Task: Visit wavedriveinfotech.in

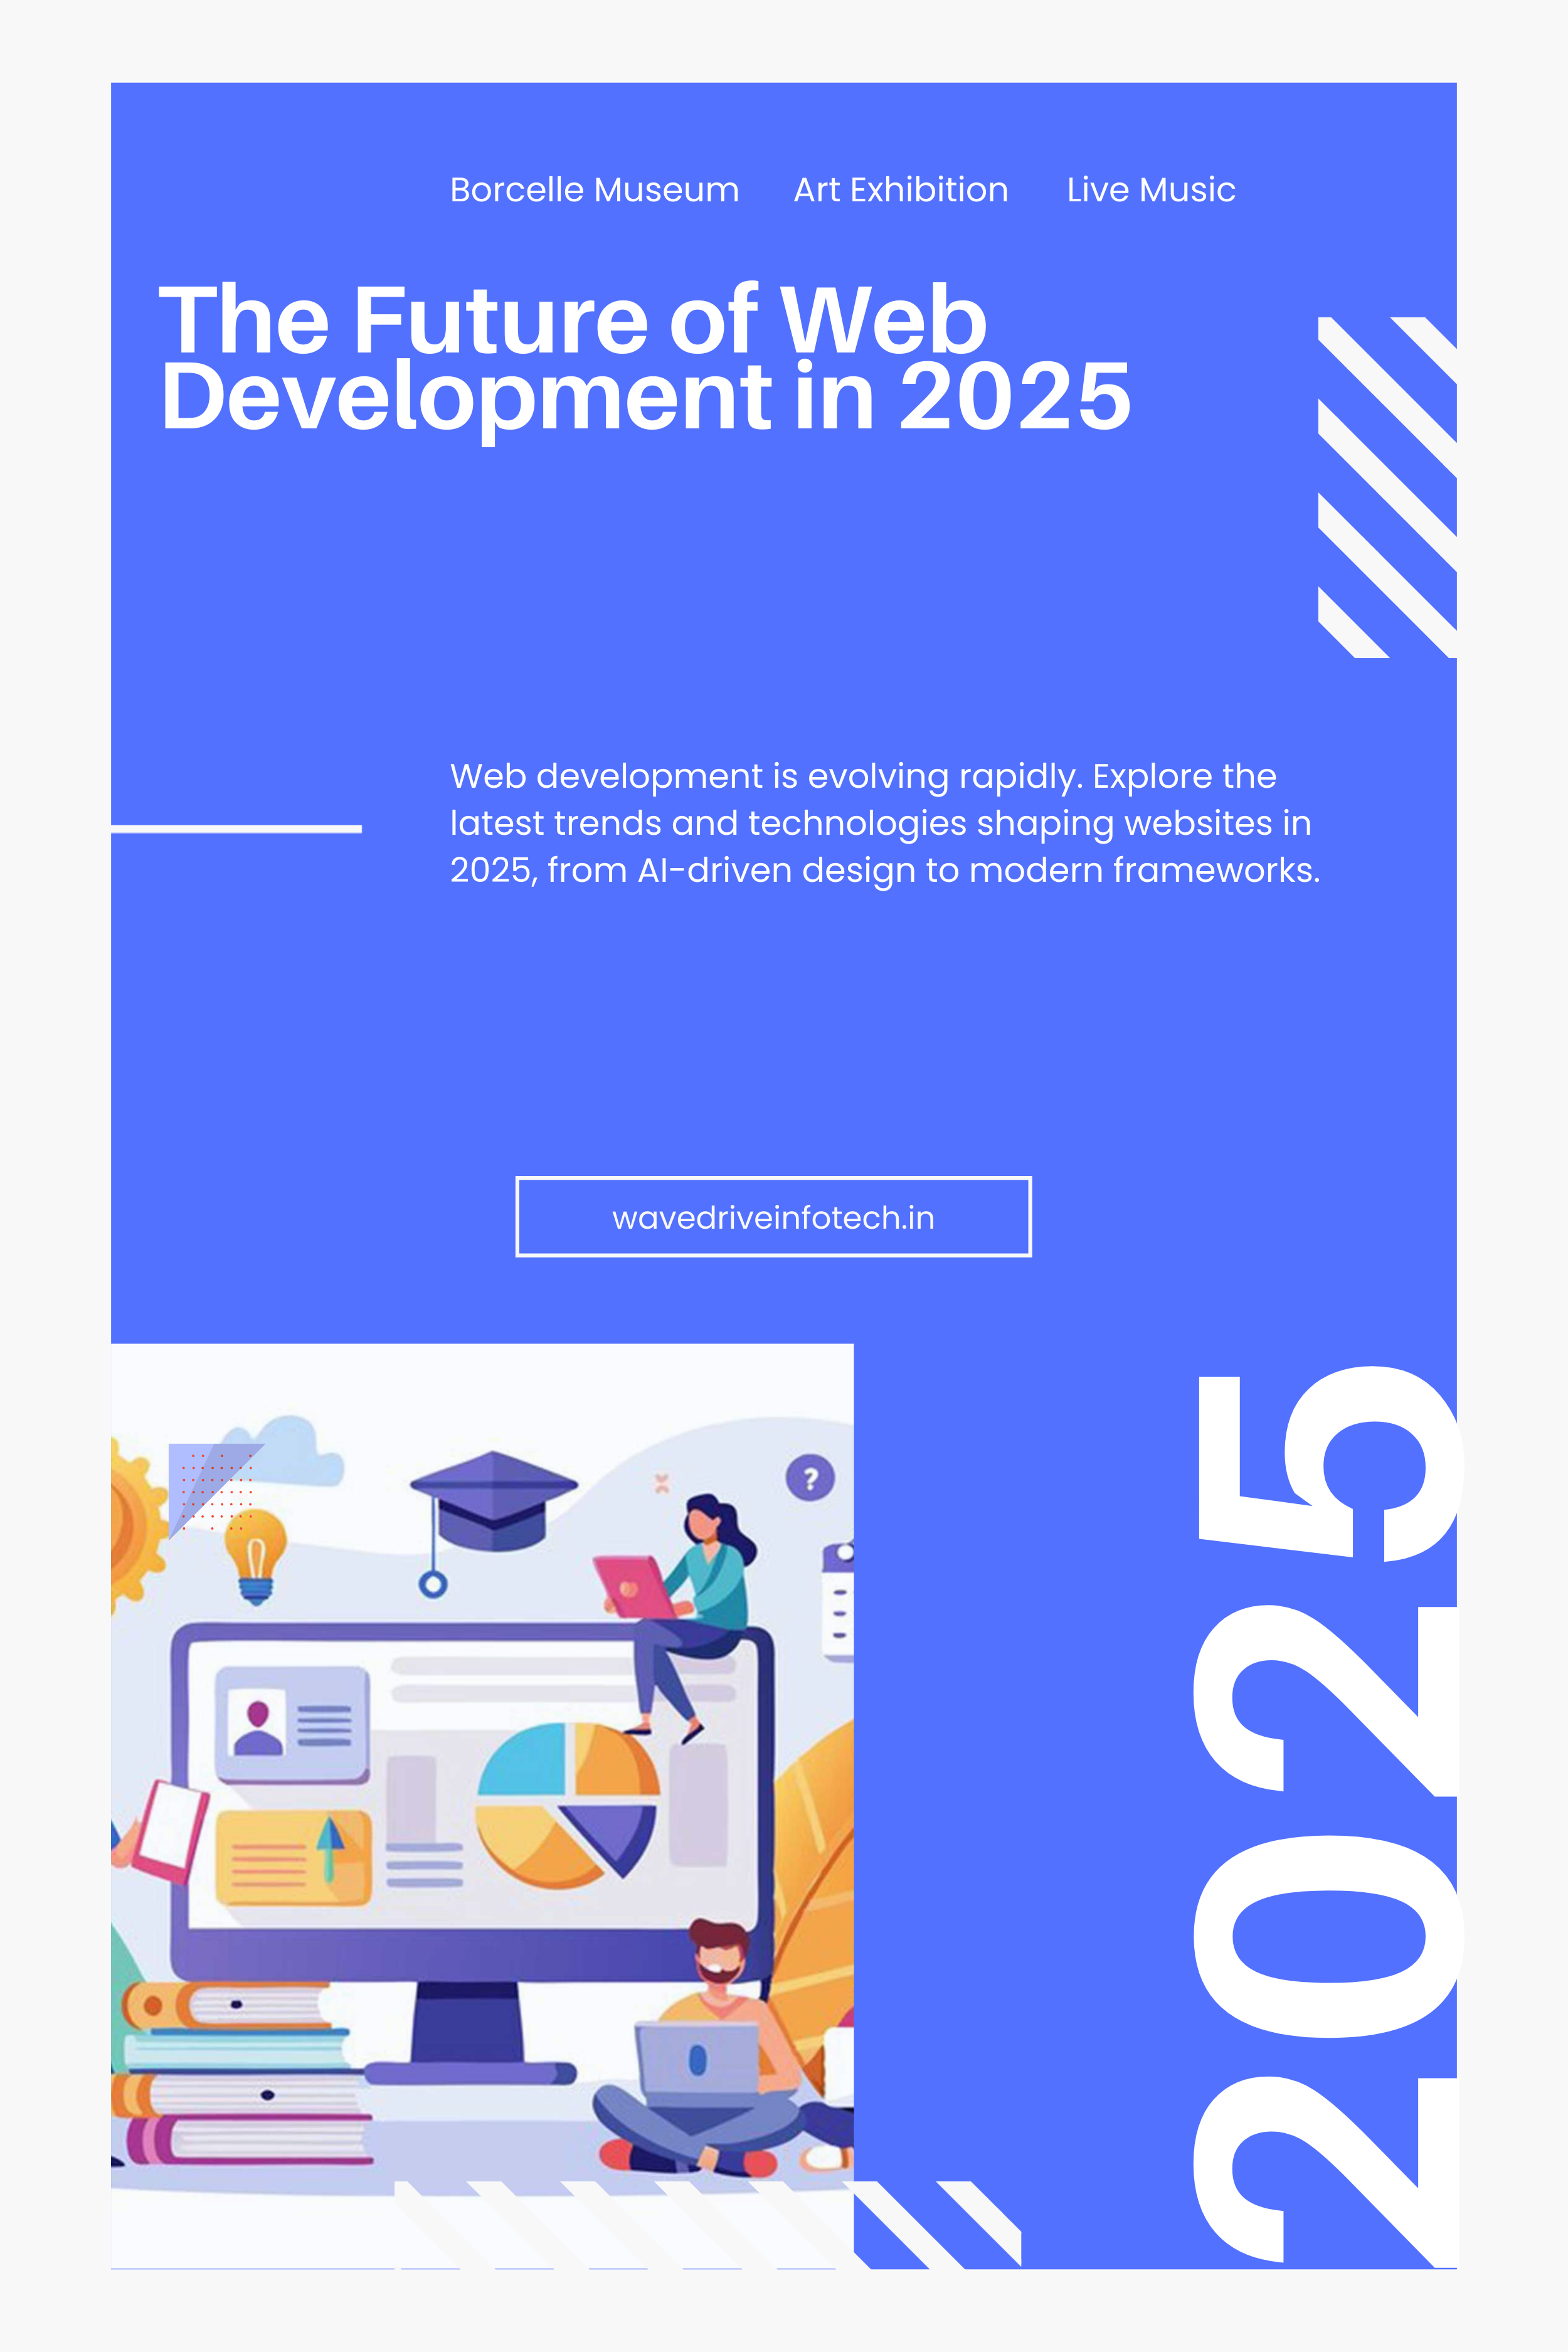Action: point(774,1216)
